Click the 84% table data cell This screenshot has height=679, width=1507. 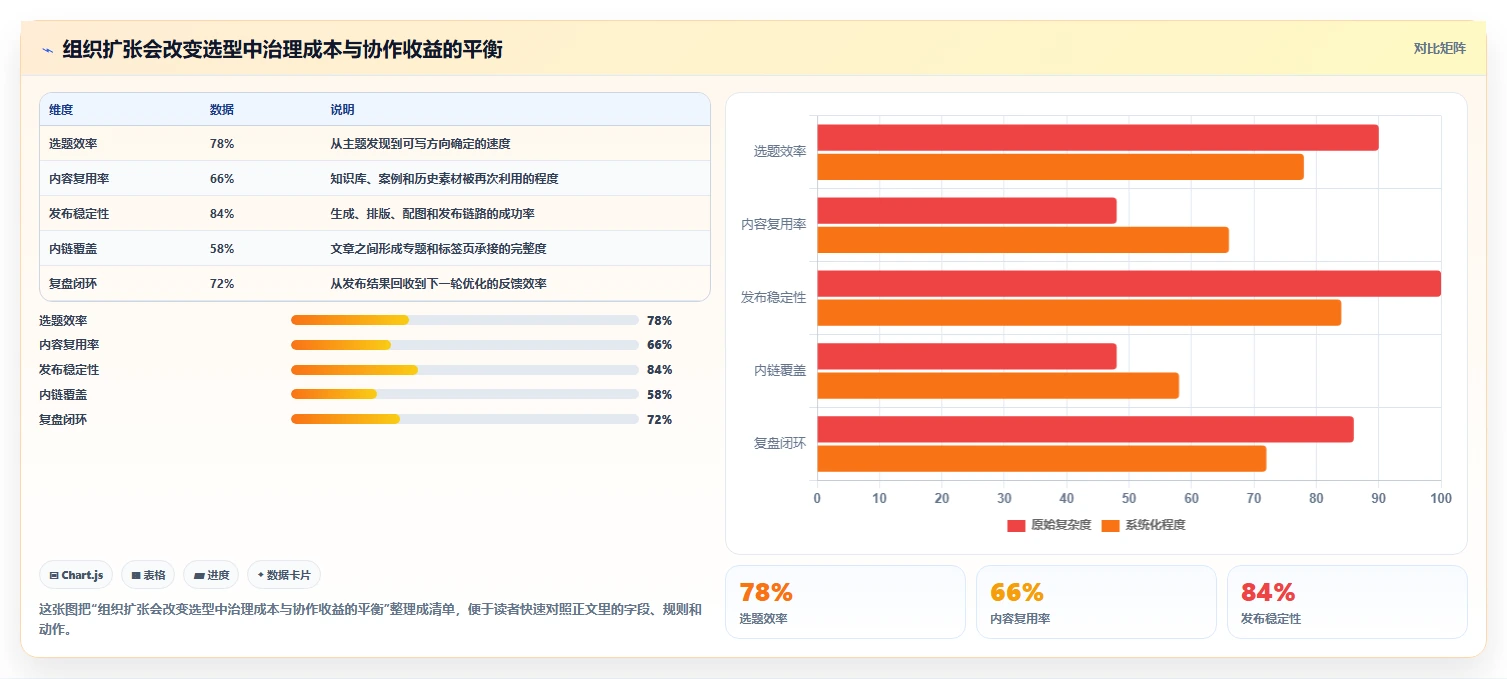click(x=222, y=214)
